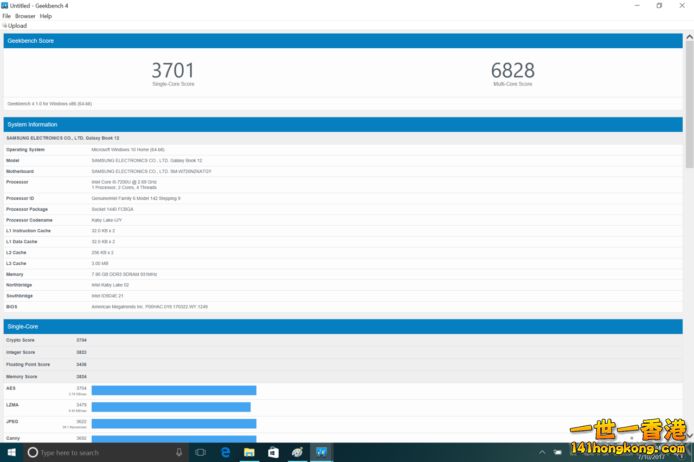This screenshot has height=462, width=694.
Task: Click the Upload toolbar button
Action: [x=15, y=26]
